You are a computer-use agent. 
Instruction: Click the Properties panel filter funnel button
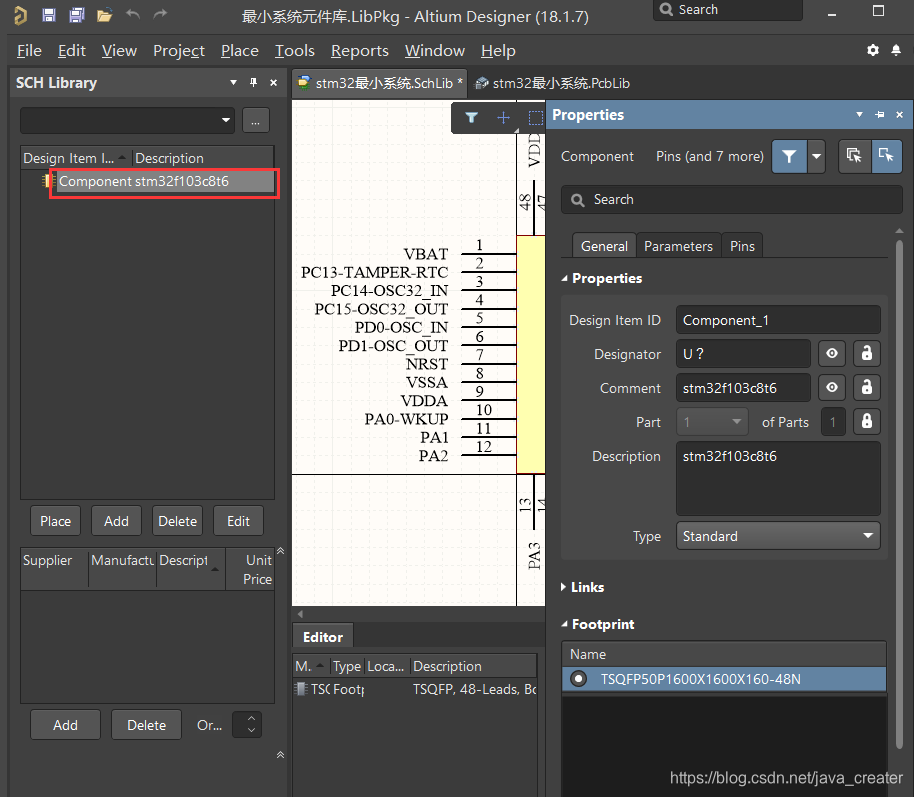[789, 156]
